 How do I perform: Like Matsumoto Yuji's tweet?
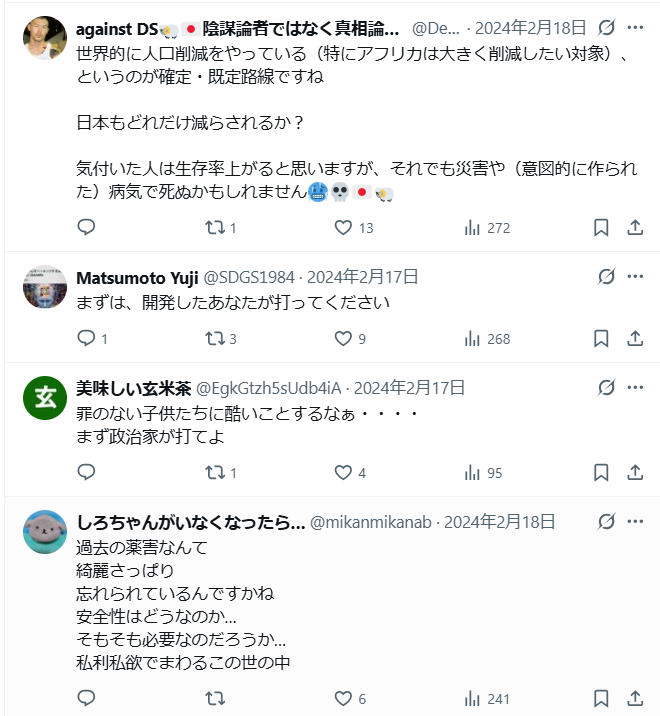(x=343, y=339)
